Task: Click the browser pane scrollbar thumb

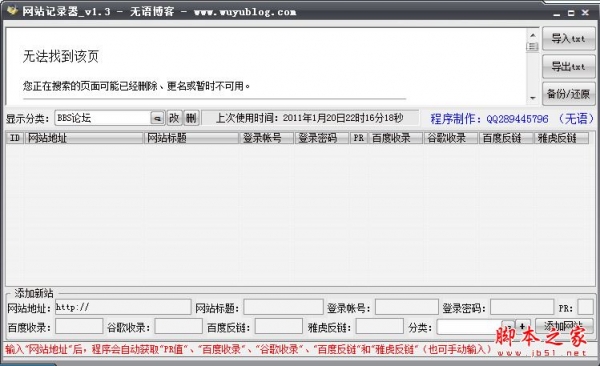Action: [x=533, y=46]
